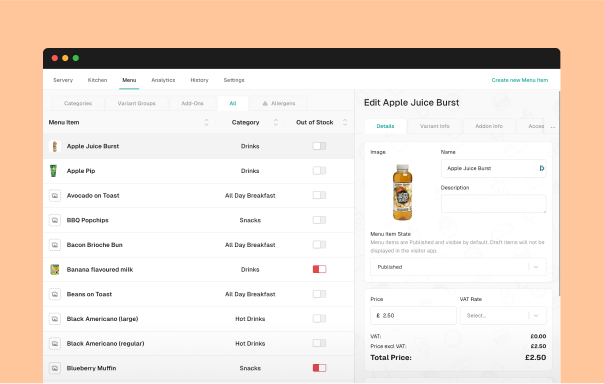The height and width of the screenshot is (384, 604).
Task: Toggle Out of Stock for Bacon Brioche Bun
Action: (319, 245)
